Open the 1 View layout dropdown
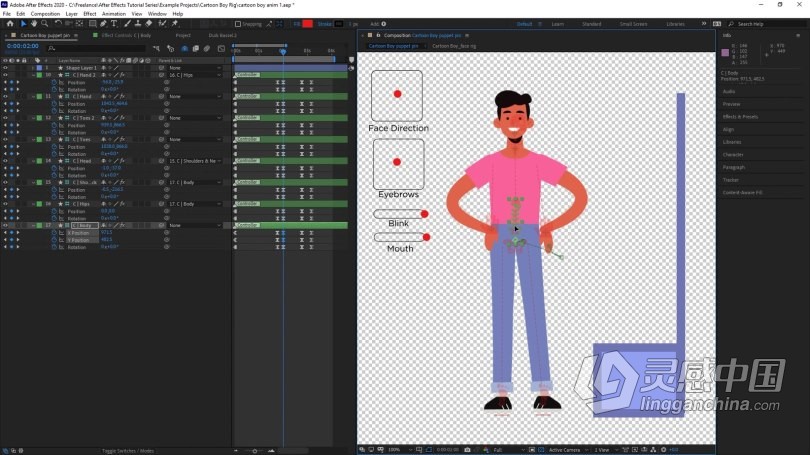The image size is (810, 455). 605,450
